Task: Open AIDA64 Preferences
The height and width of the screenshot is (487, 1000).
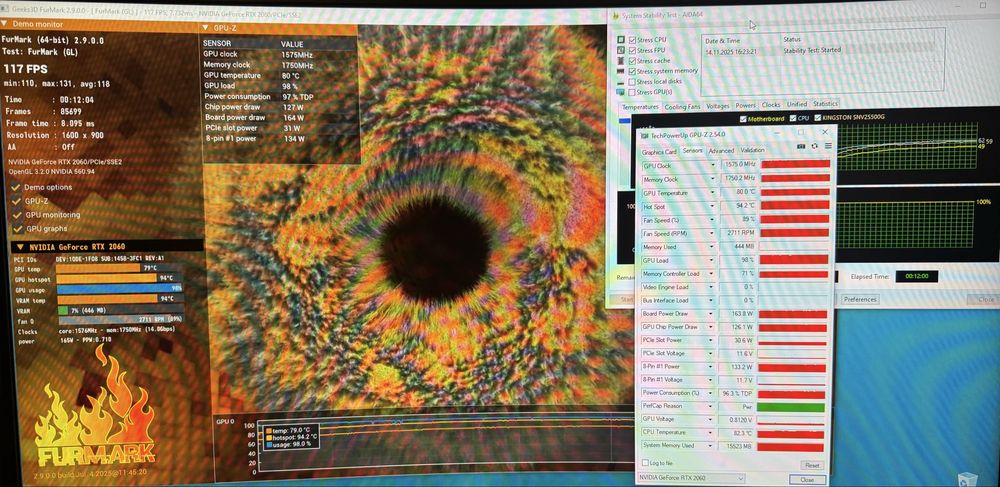Action: pos(860,299)
